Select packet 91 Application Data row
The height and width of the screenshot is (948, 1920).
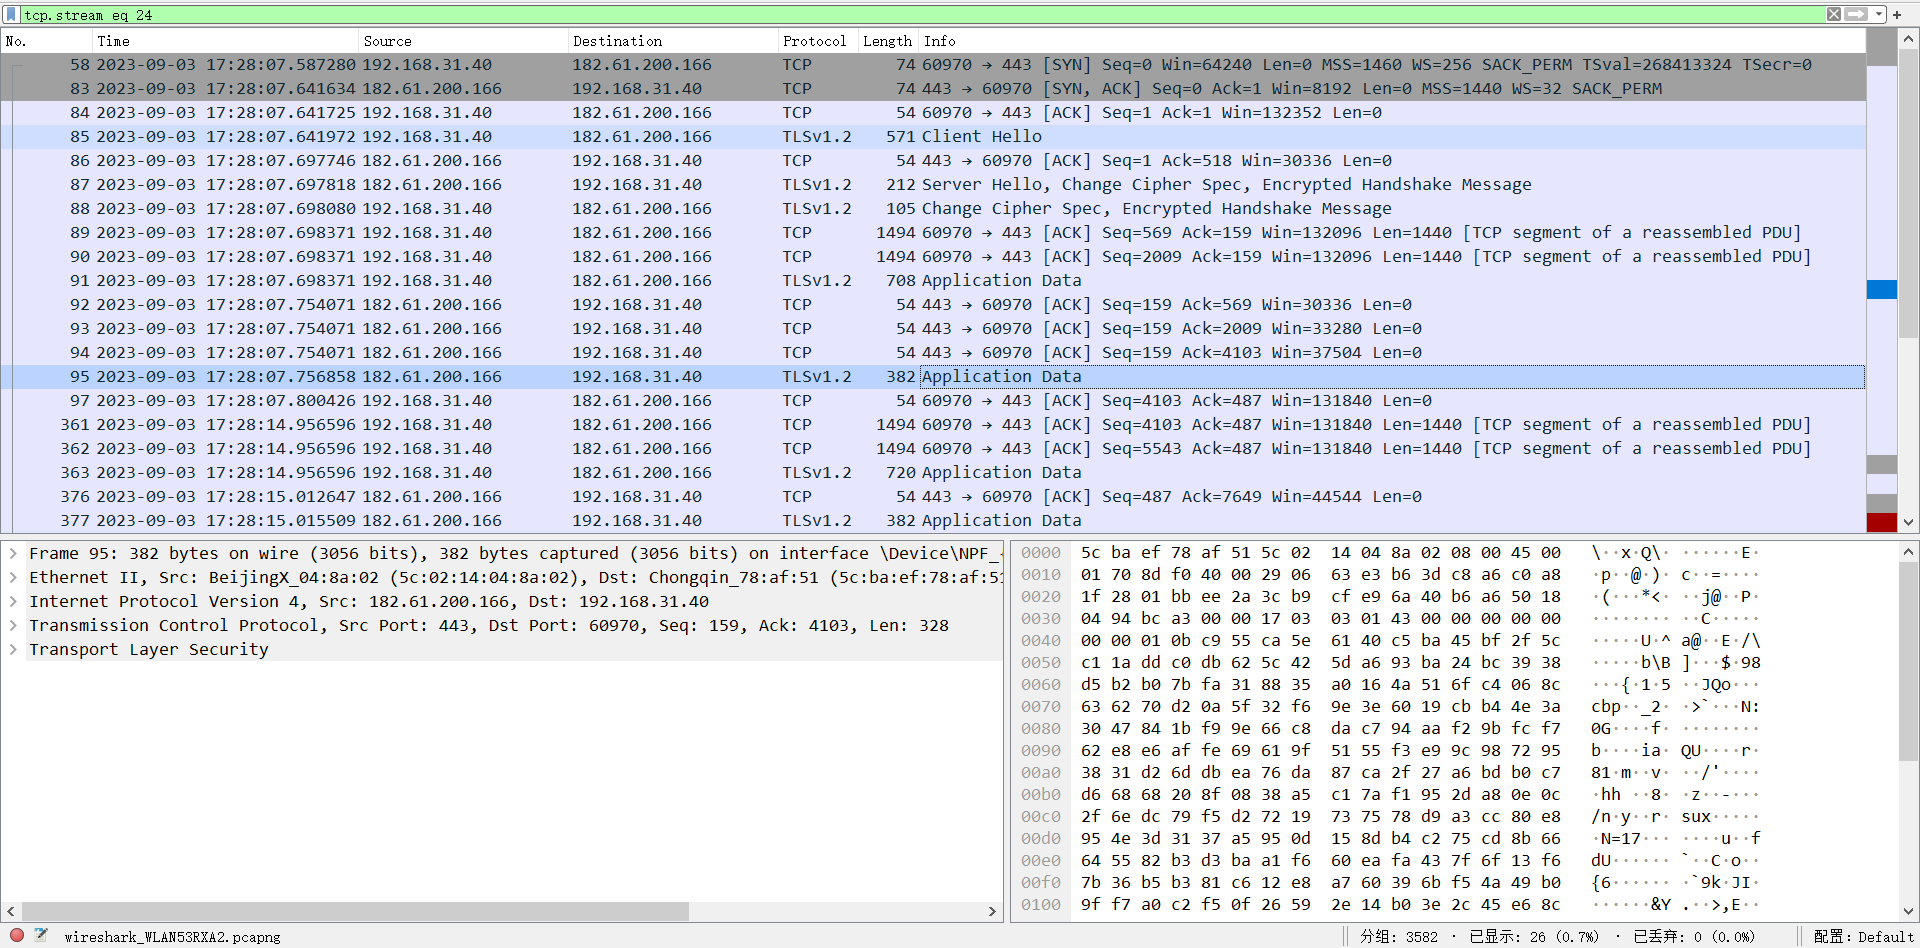(x=933, y=281)
